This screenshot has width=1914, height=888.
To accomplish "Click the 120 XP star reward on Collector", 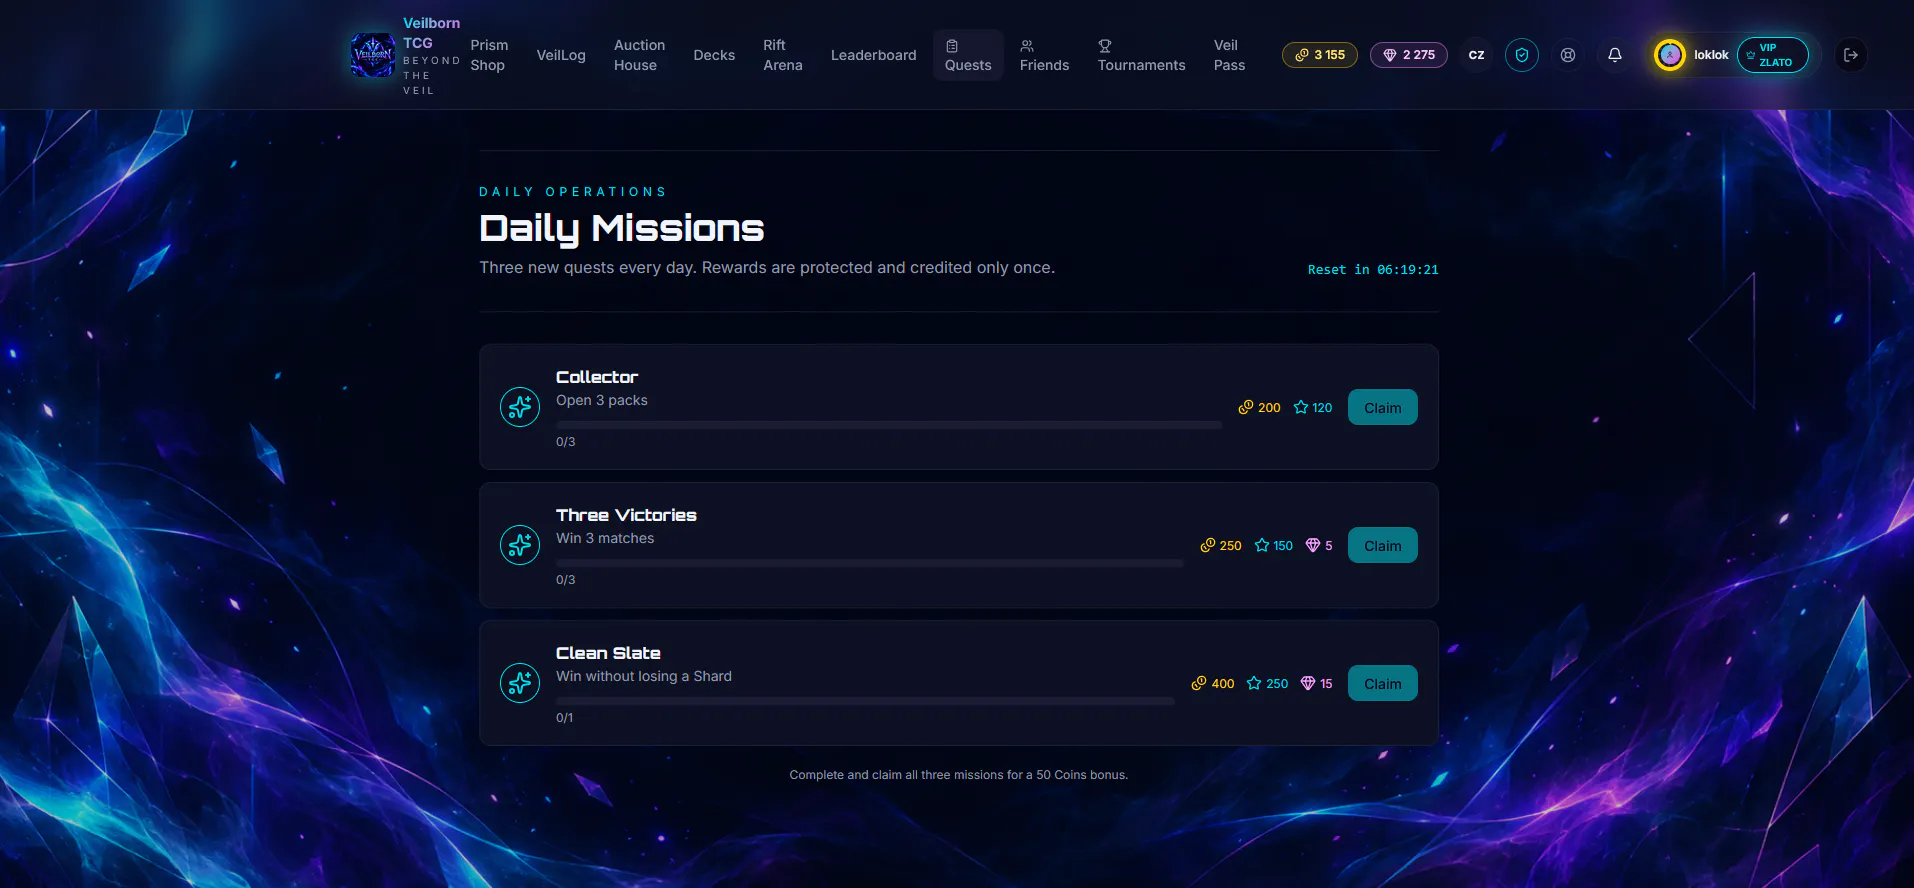I will pyautogui.click(x=1313, y=407).
